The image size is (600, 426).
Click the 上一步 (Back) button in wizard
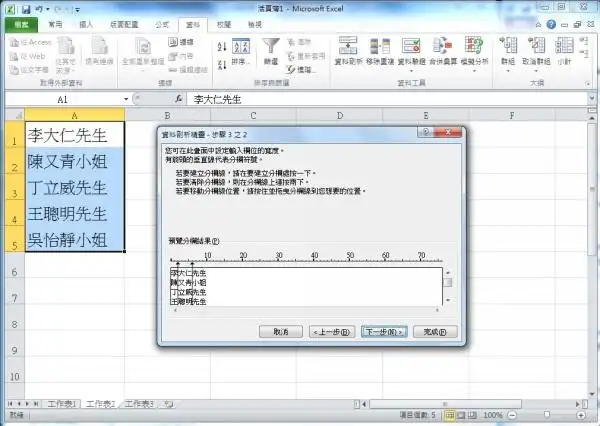[332, 332]
